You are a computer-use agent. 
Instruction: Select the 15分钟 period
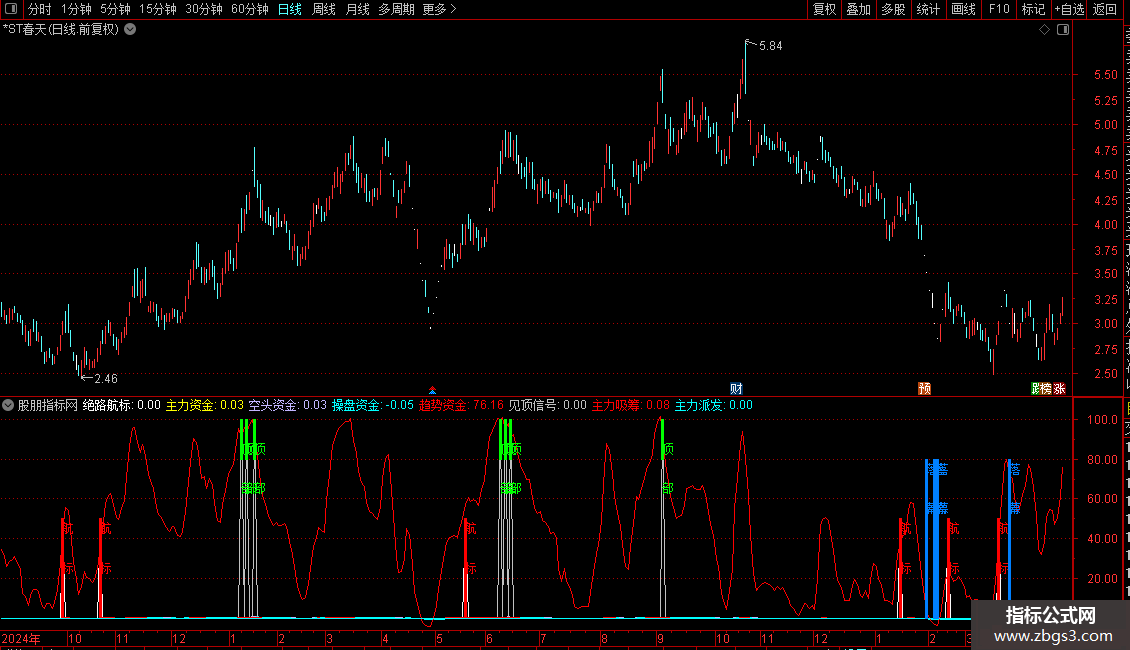coord(158,9)
